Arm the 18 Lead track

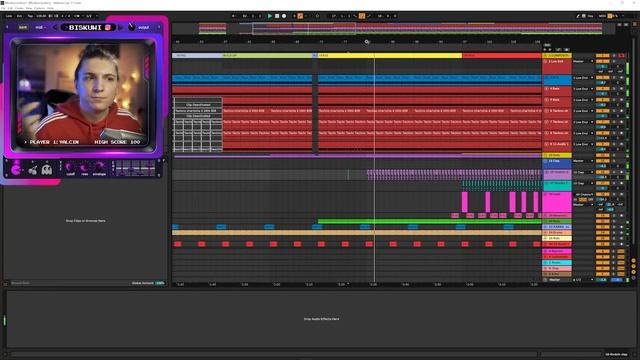621,194
